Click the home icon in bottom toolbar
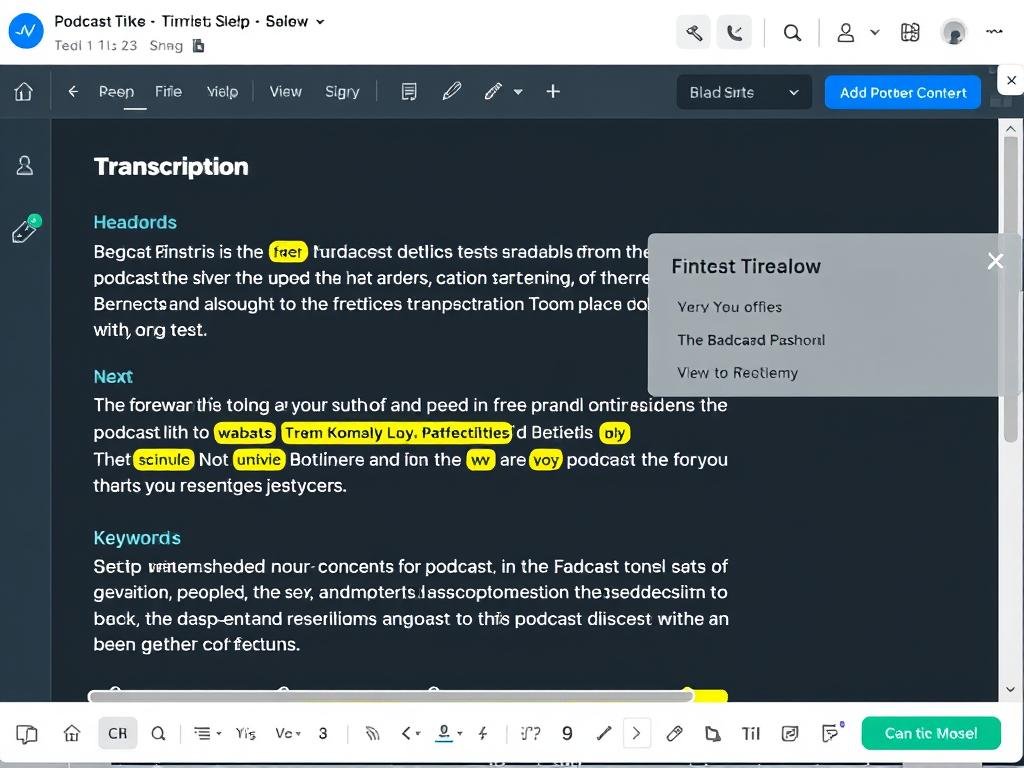 click(72, 733)
